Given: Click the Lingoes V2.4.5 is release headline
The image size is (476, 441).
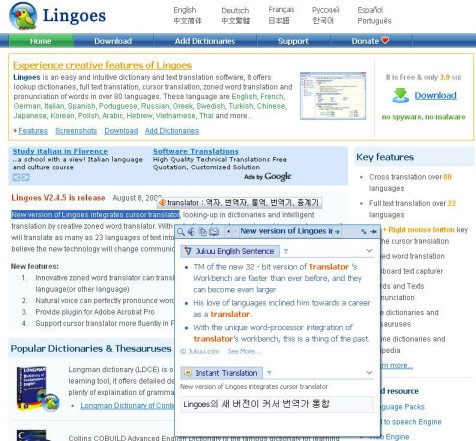Looking at the screenshot, I should [x=58, y=198].
